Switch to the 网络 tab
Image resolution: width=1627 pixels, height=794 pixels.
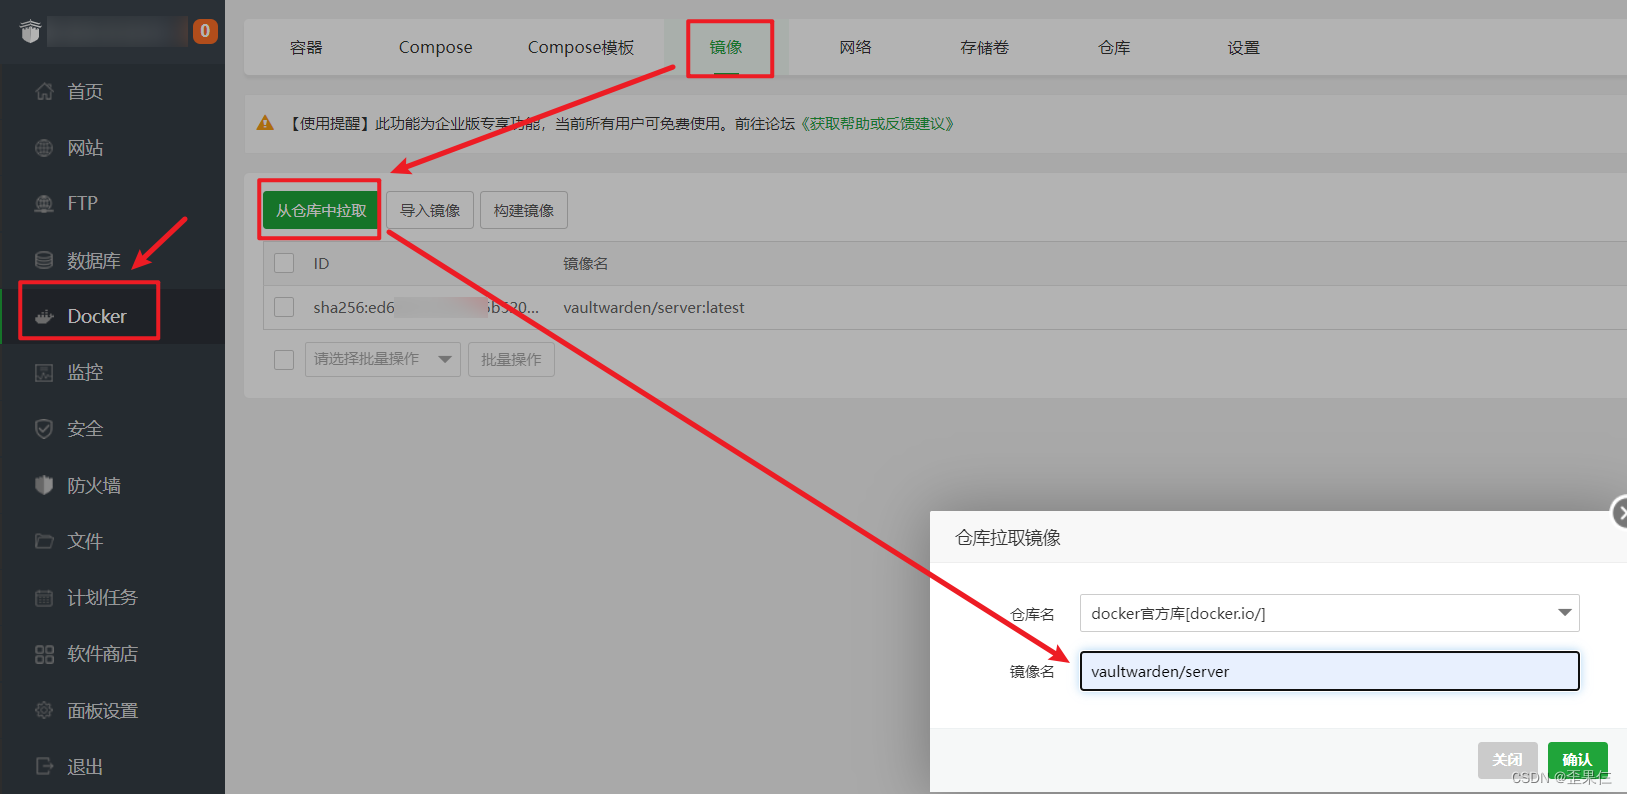click(x=855, y=47)
